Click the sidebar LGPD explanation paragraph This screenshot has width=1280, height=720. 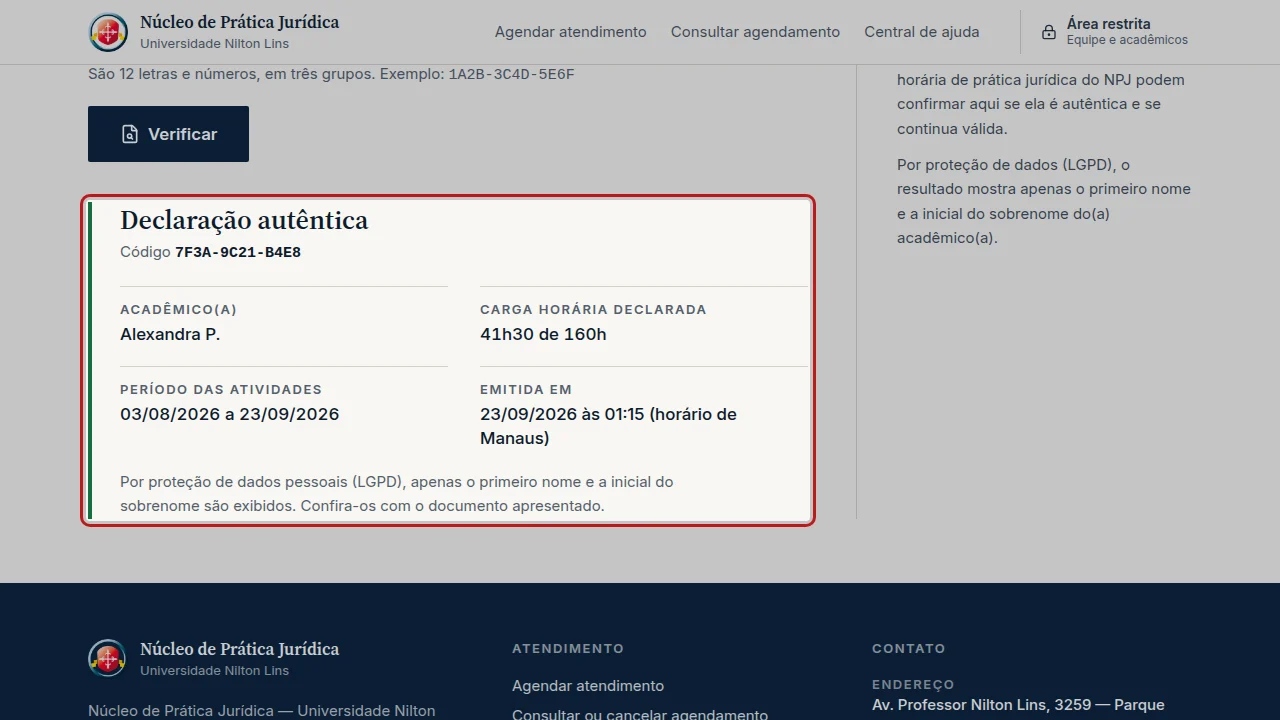pos(1044,201)
